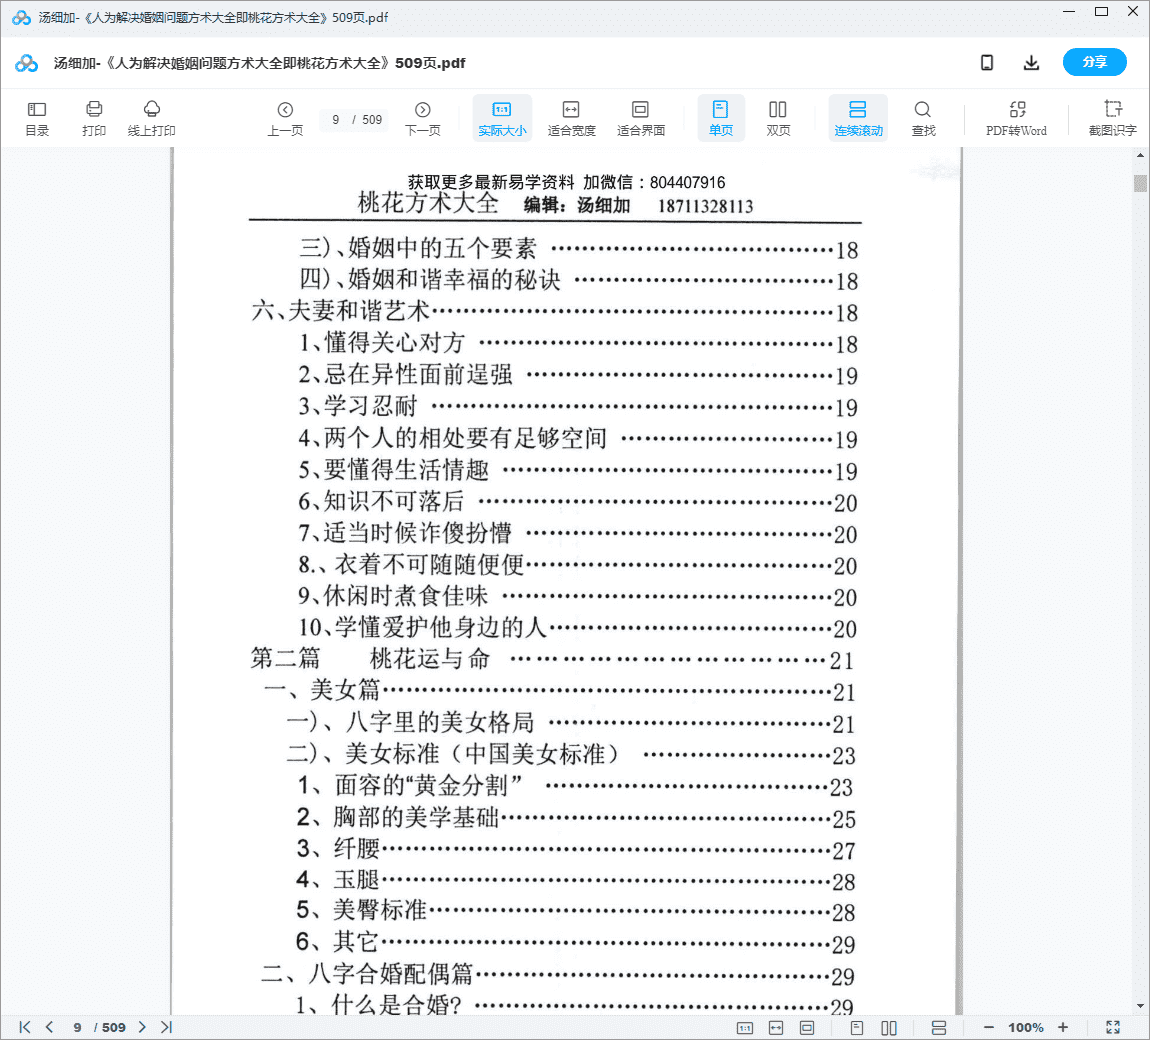Viewport: 1150px width, 1040px height.
Task: Start the 截图识字 screenshot OCR tool
Action: (x=1112, y=118)
